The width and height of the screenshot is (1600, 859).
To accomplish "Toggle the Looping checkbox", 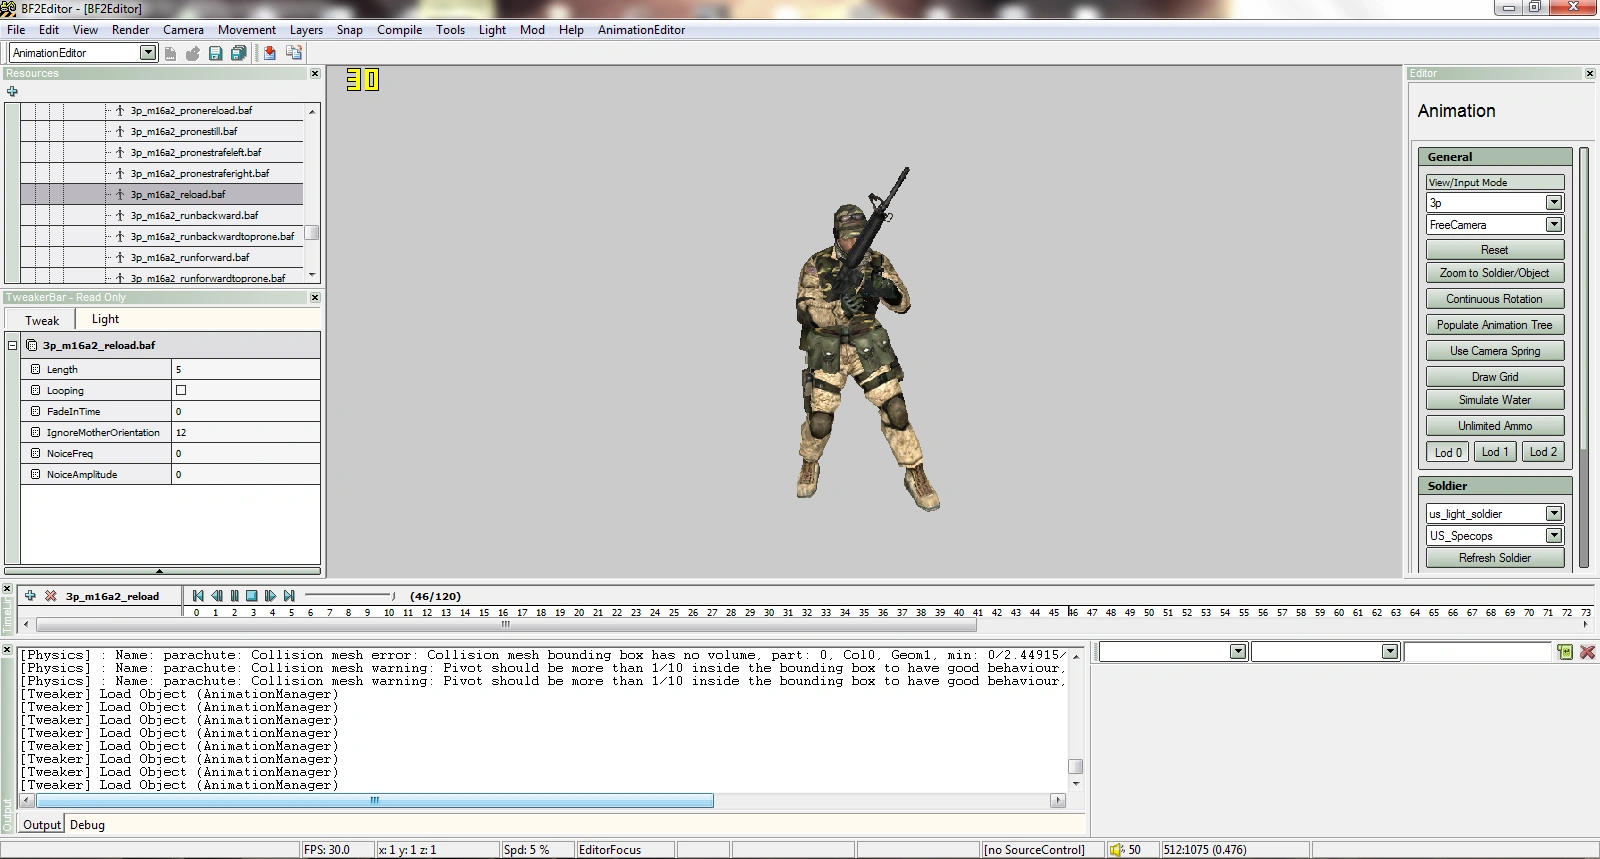I will (181, 391).
